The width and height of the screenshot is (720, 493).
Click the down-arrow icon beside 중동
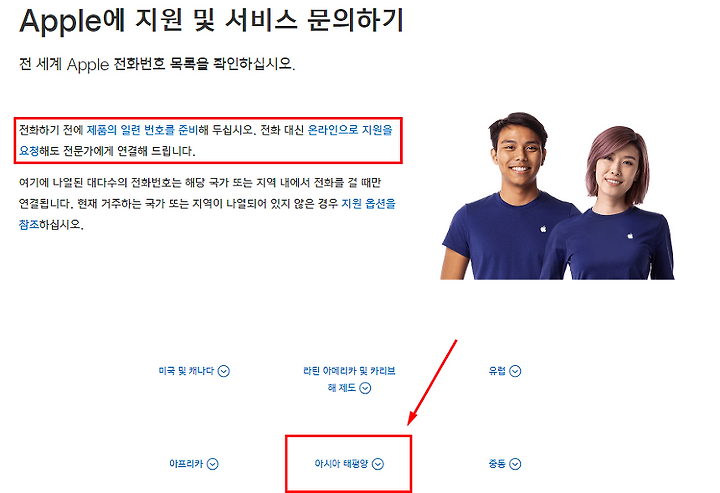tap(515, 464)
